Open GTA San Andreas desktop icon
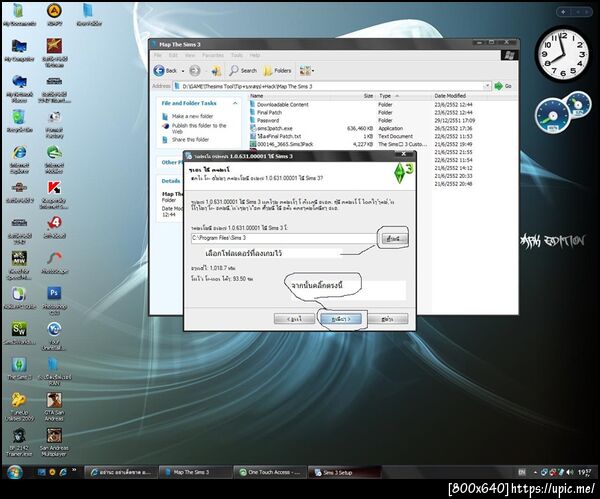600x499 pixels. 54,406
